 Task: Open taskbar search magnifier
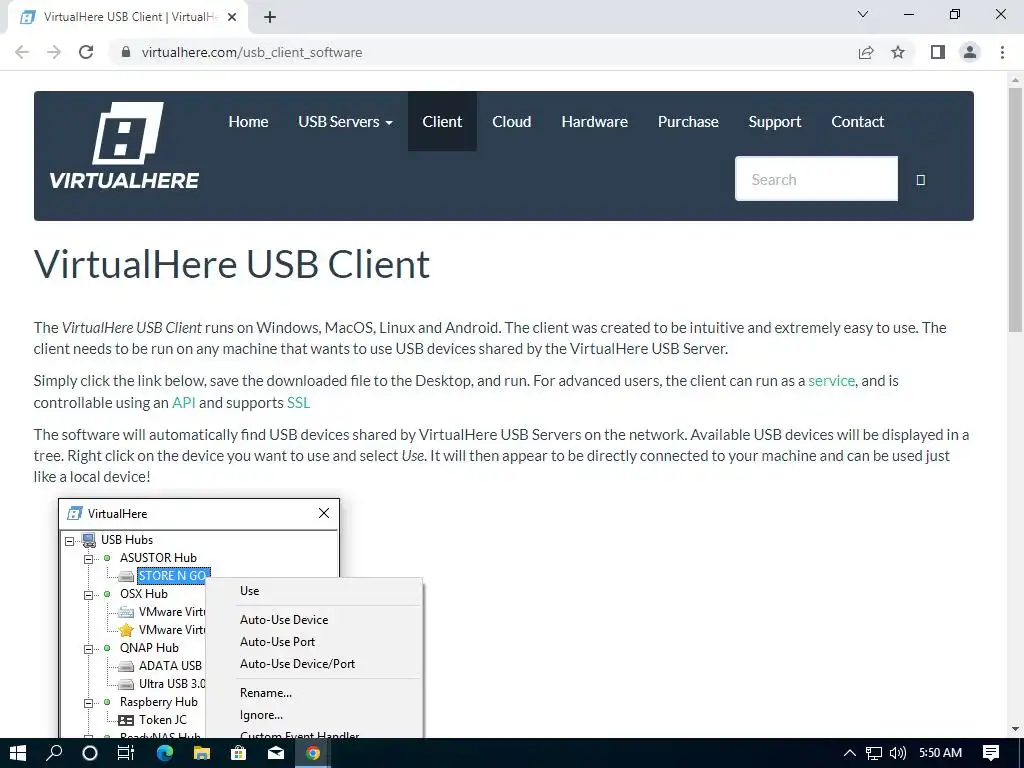(54, 753)
